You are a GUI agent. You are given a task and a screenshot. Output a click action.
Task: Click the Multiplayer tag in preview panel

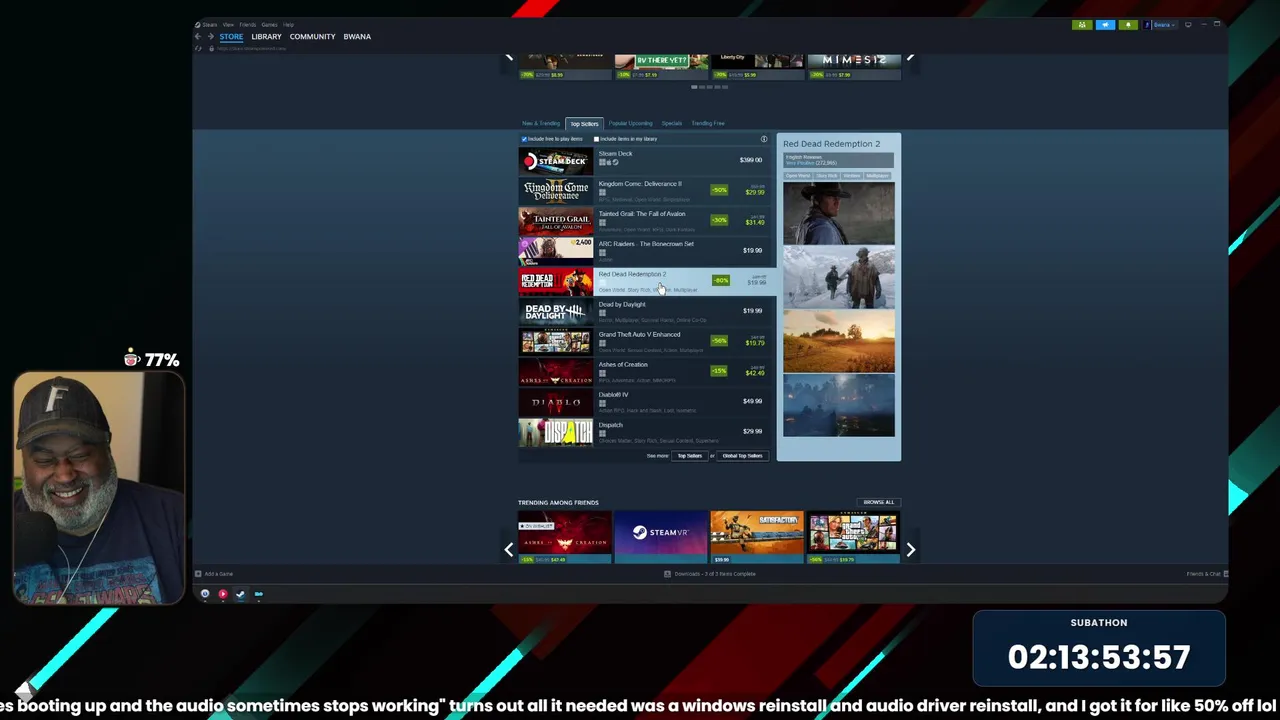(x=877, y=176)
